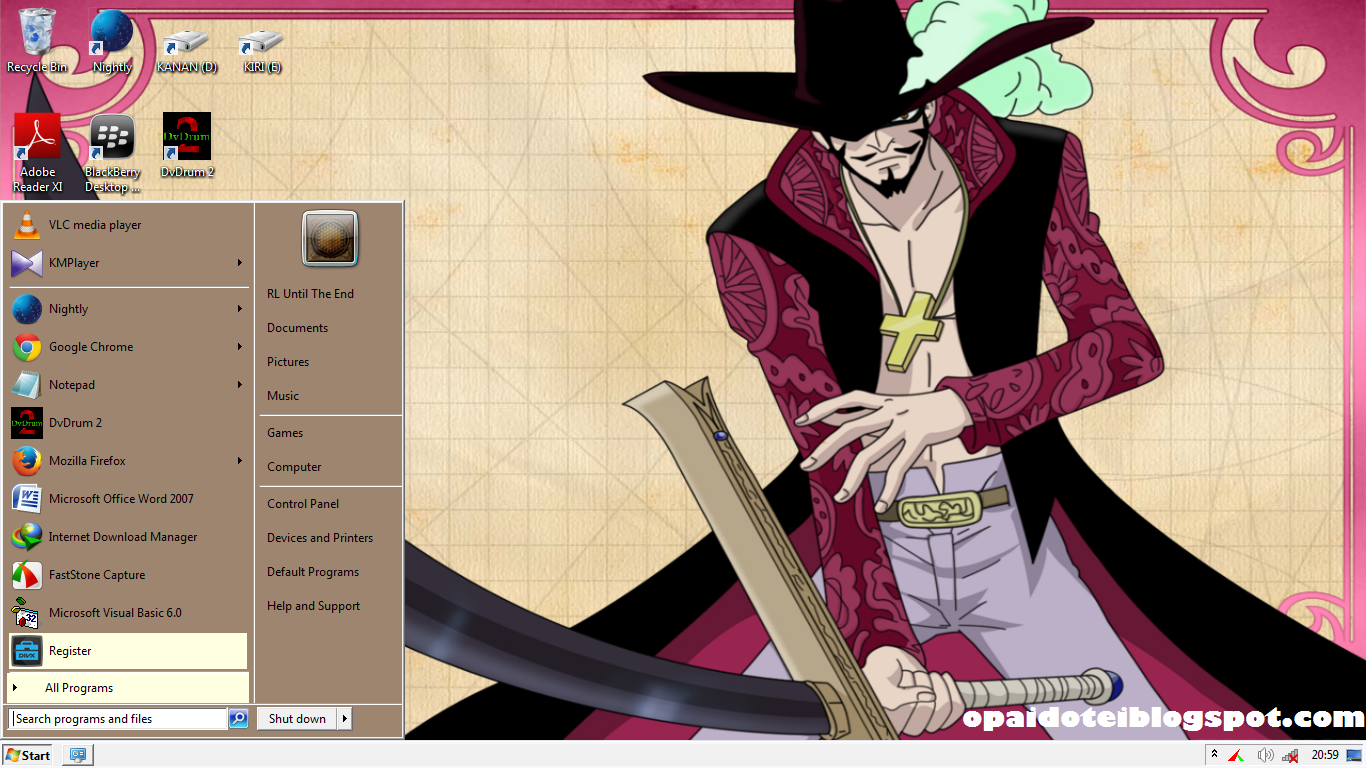Open Devices and Printers
The image size is (1366, 768).
[x=330, y=538]
